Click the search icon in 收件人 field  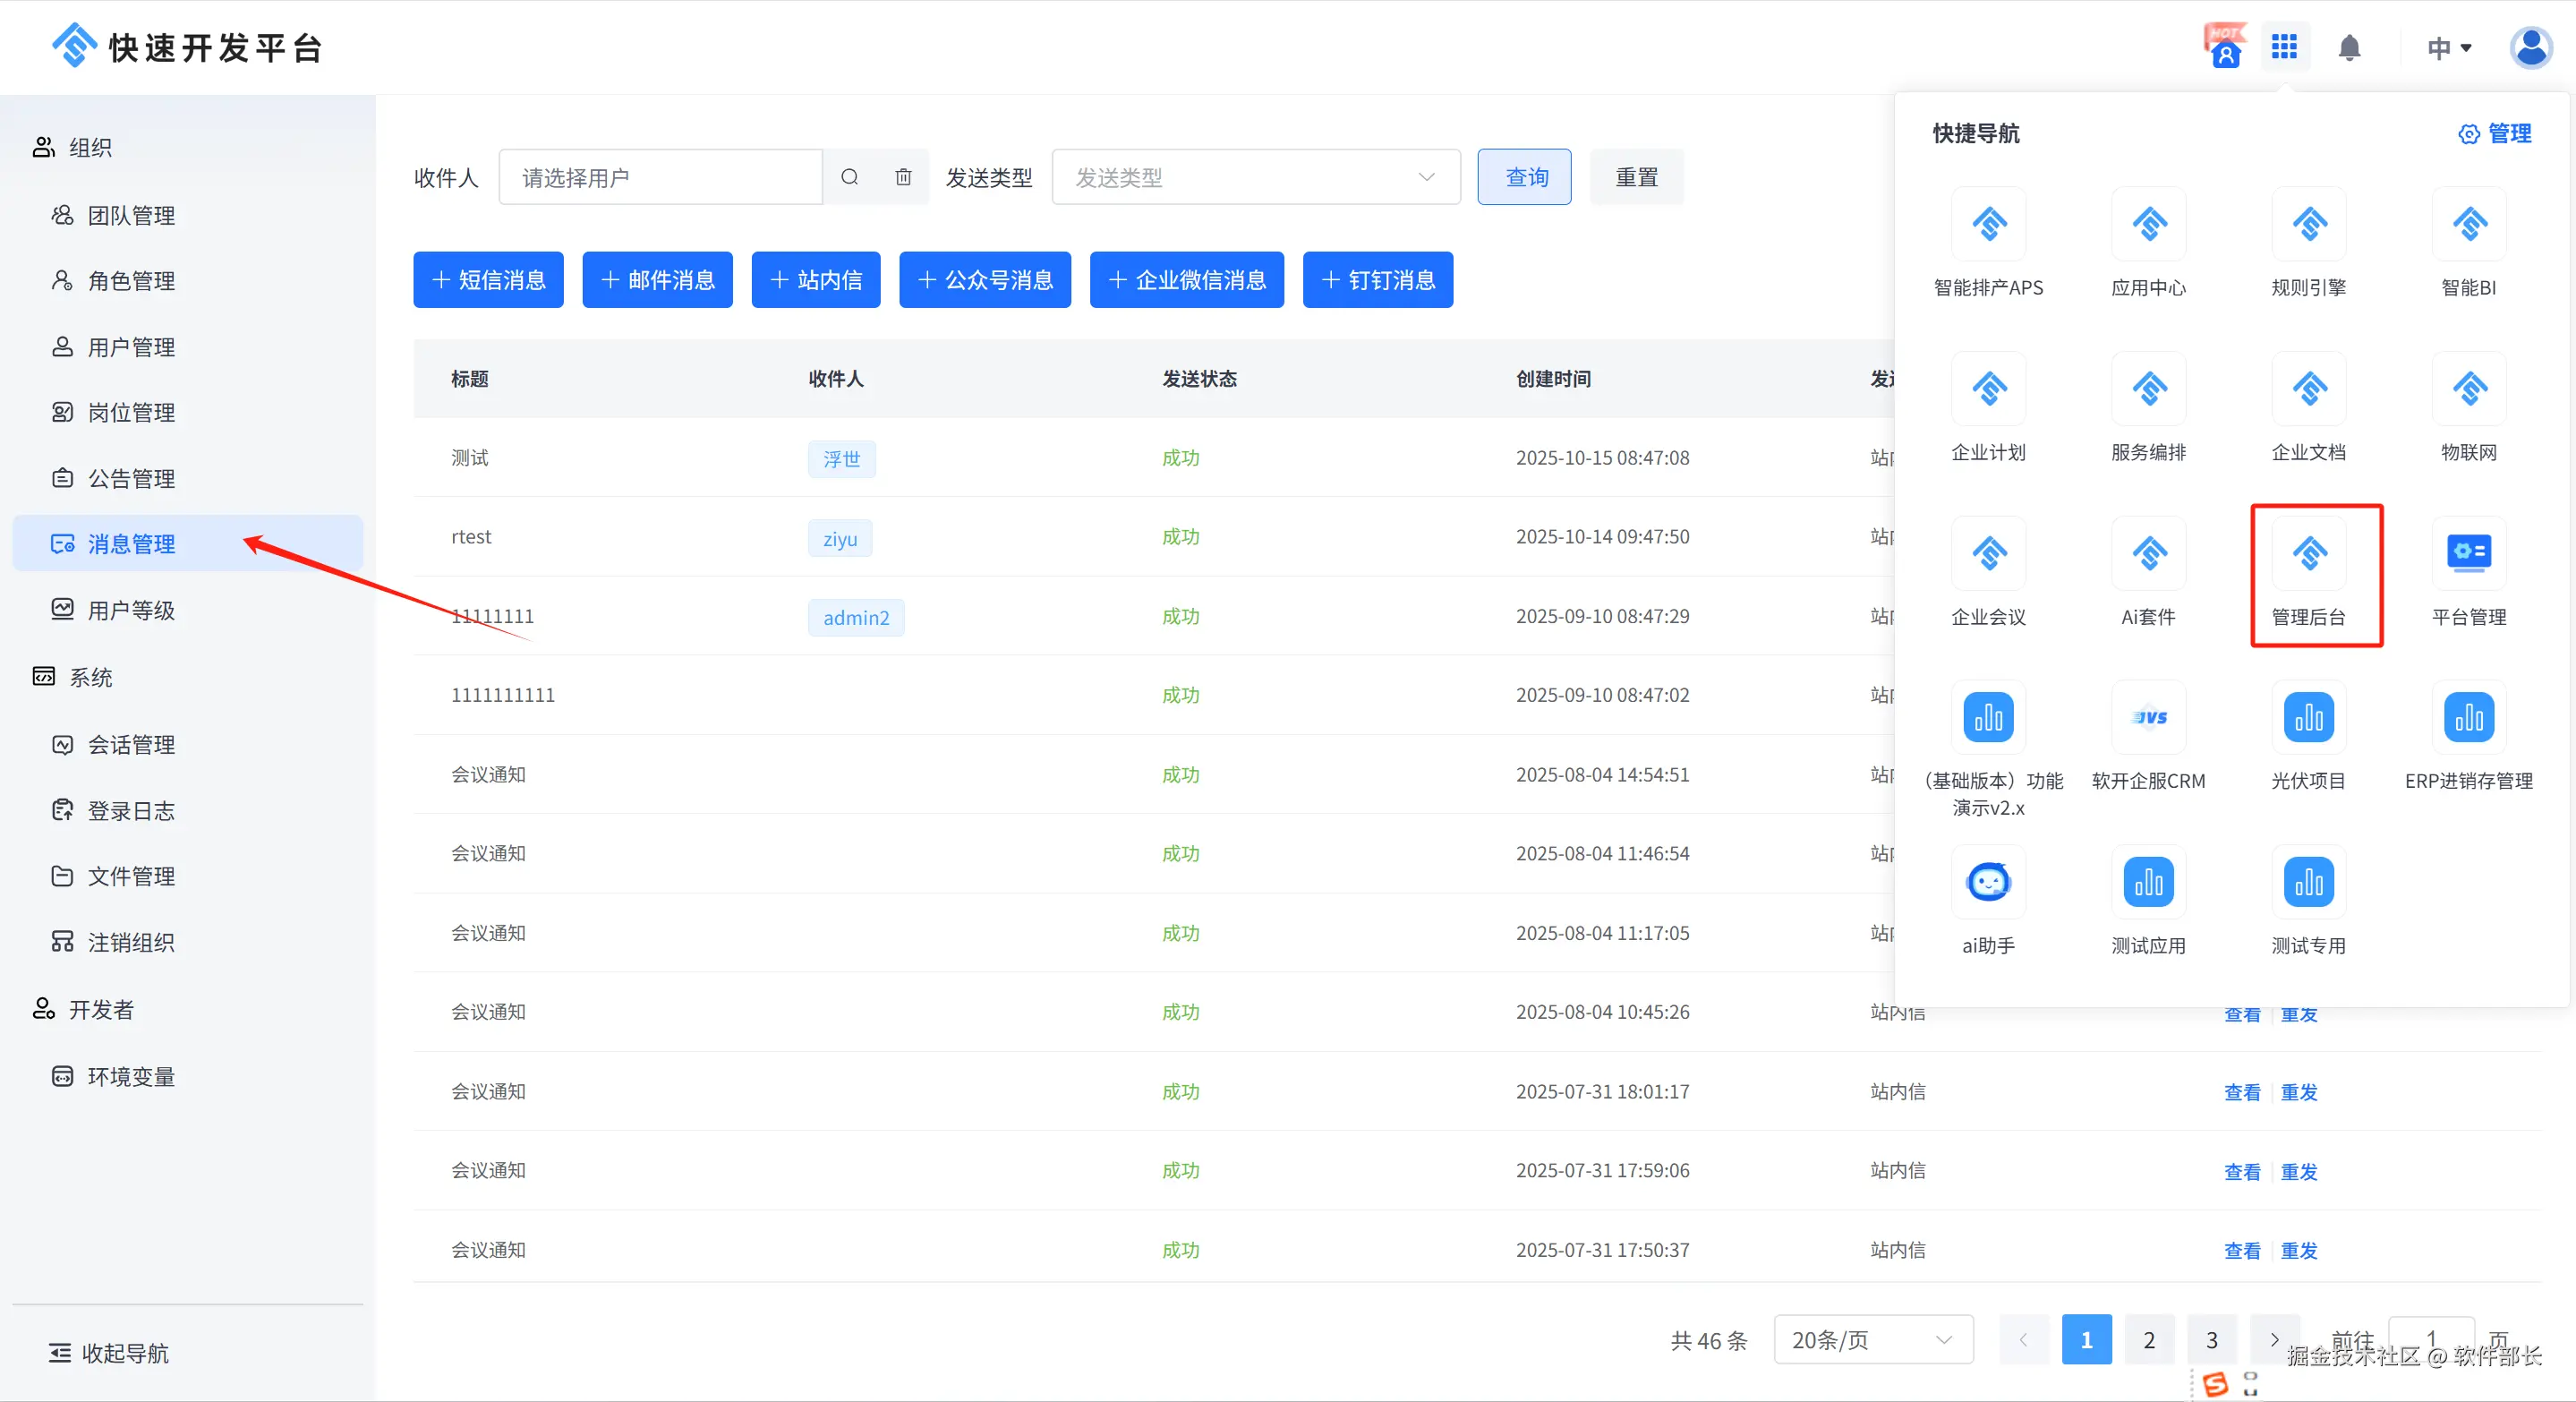850,178
